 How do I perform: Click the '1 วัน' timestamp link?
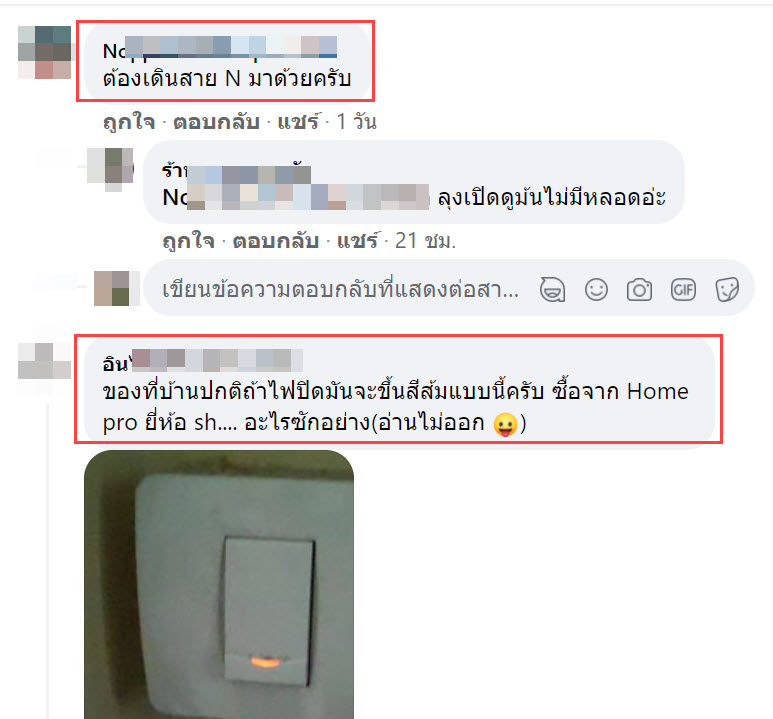[357, 122]
